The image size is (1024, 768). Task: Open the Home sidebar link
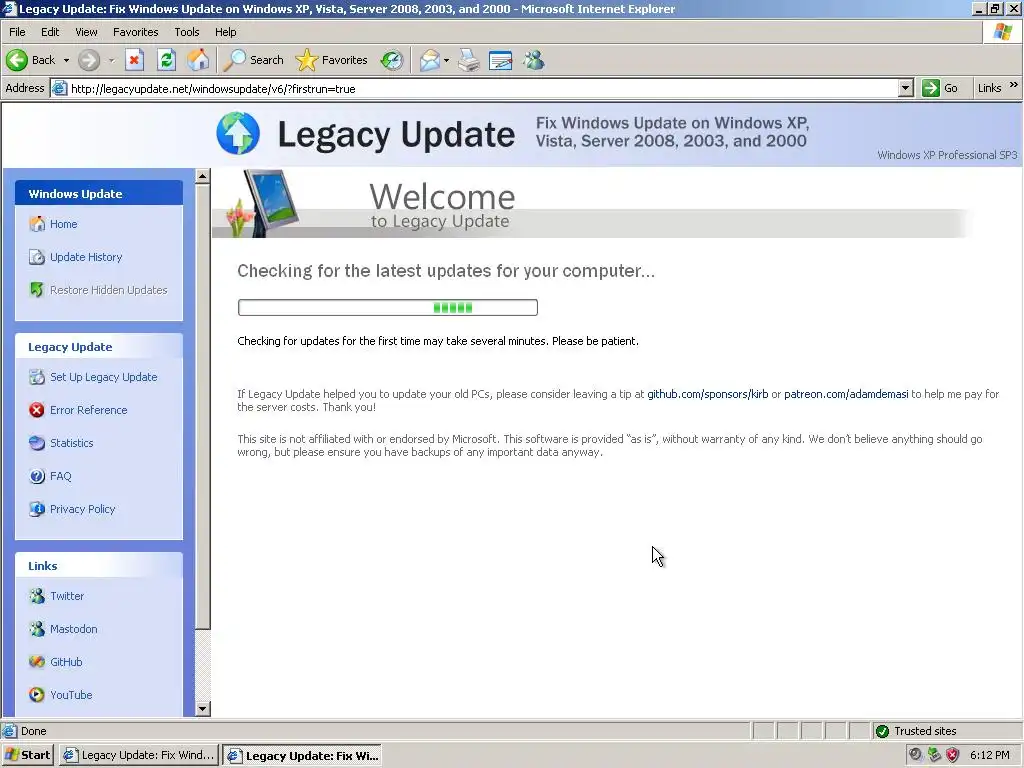[x=63, y=224]
